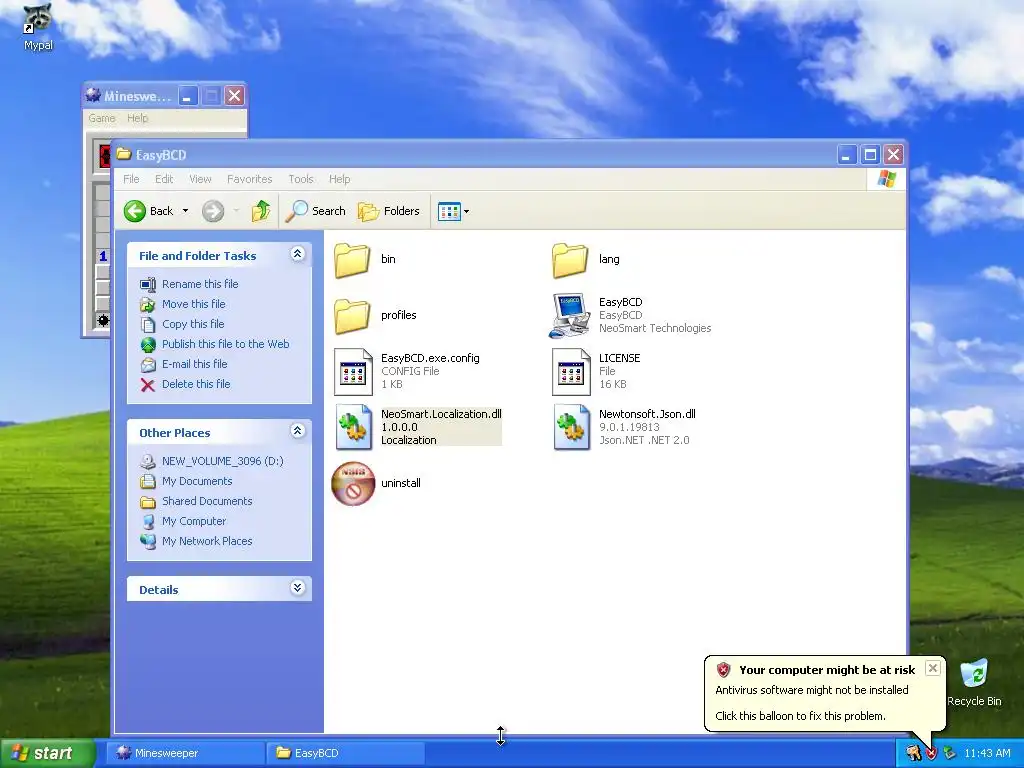Click Publish this file to the Web

[x=225, y=344]
